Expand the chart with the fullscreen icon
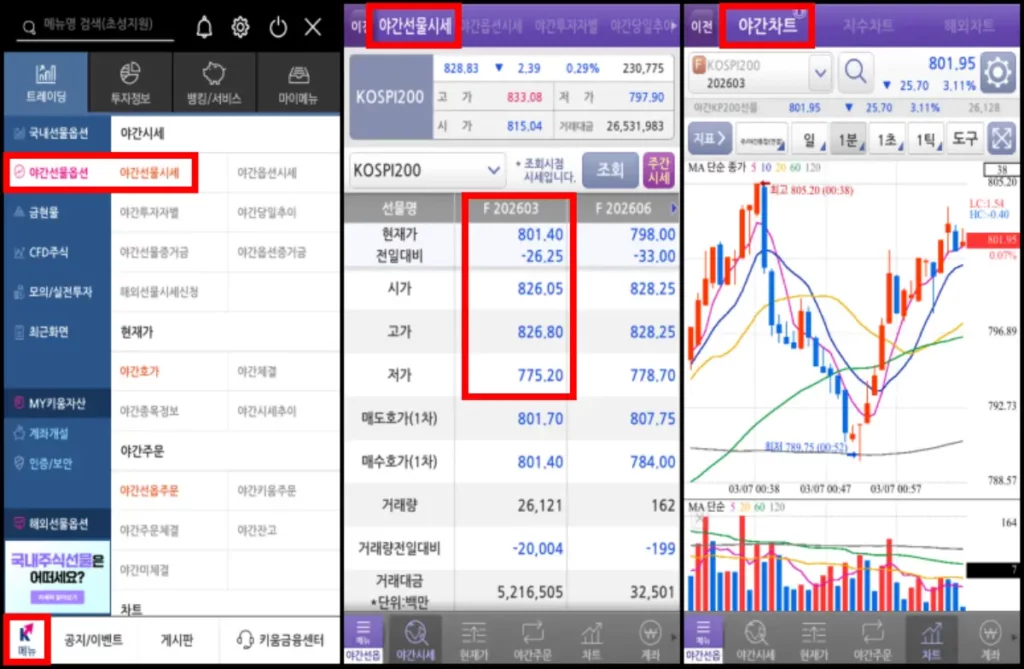This screenshot has height=669, width=1024. [x=1002, y=140]
